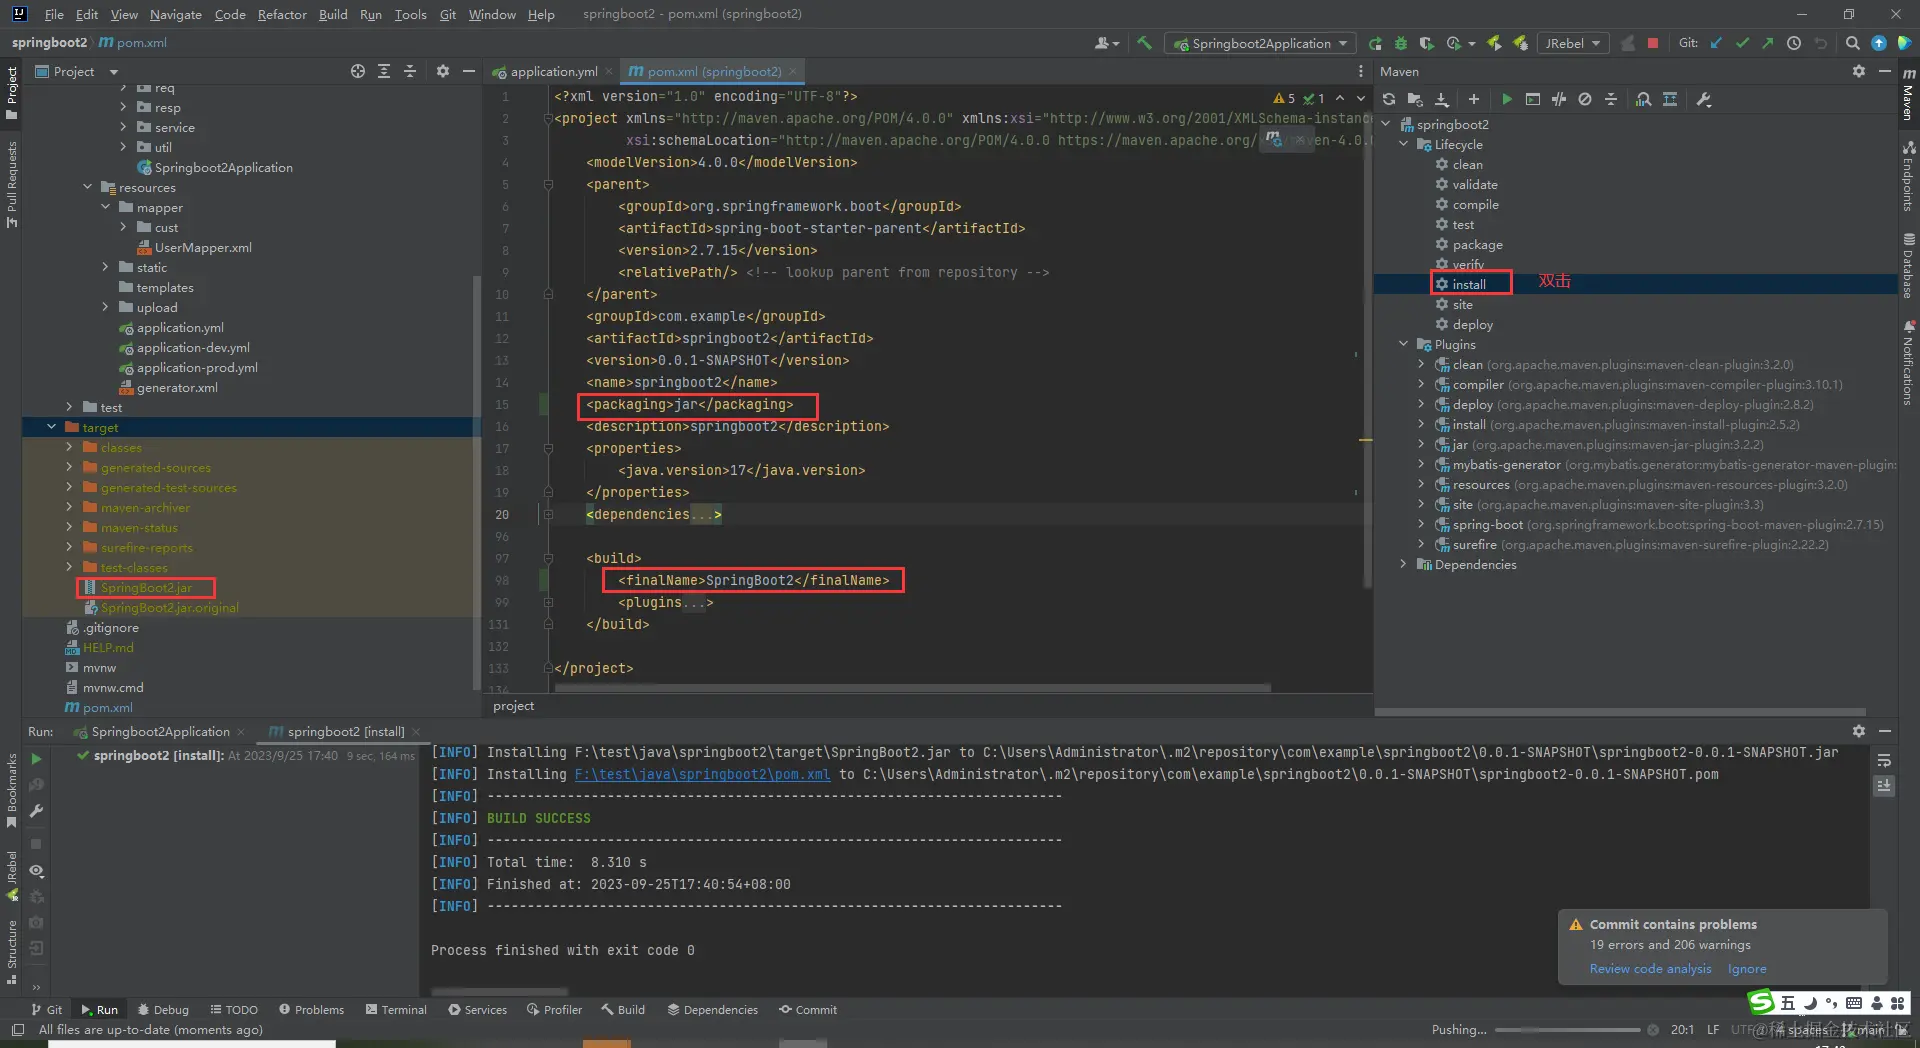Collapse Plugins node in Maven

tap(1403, 344)
